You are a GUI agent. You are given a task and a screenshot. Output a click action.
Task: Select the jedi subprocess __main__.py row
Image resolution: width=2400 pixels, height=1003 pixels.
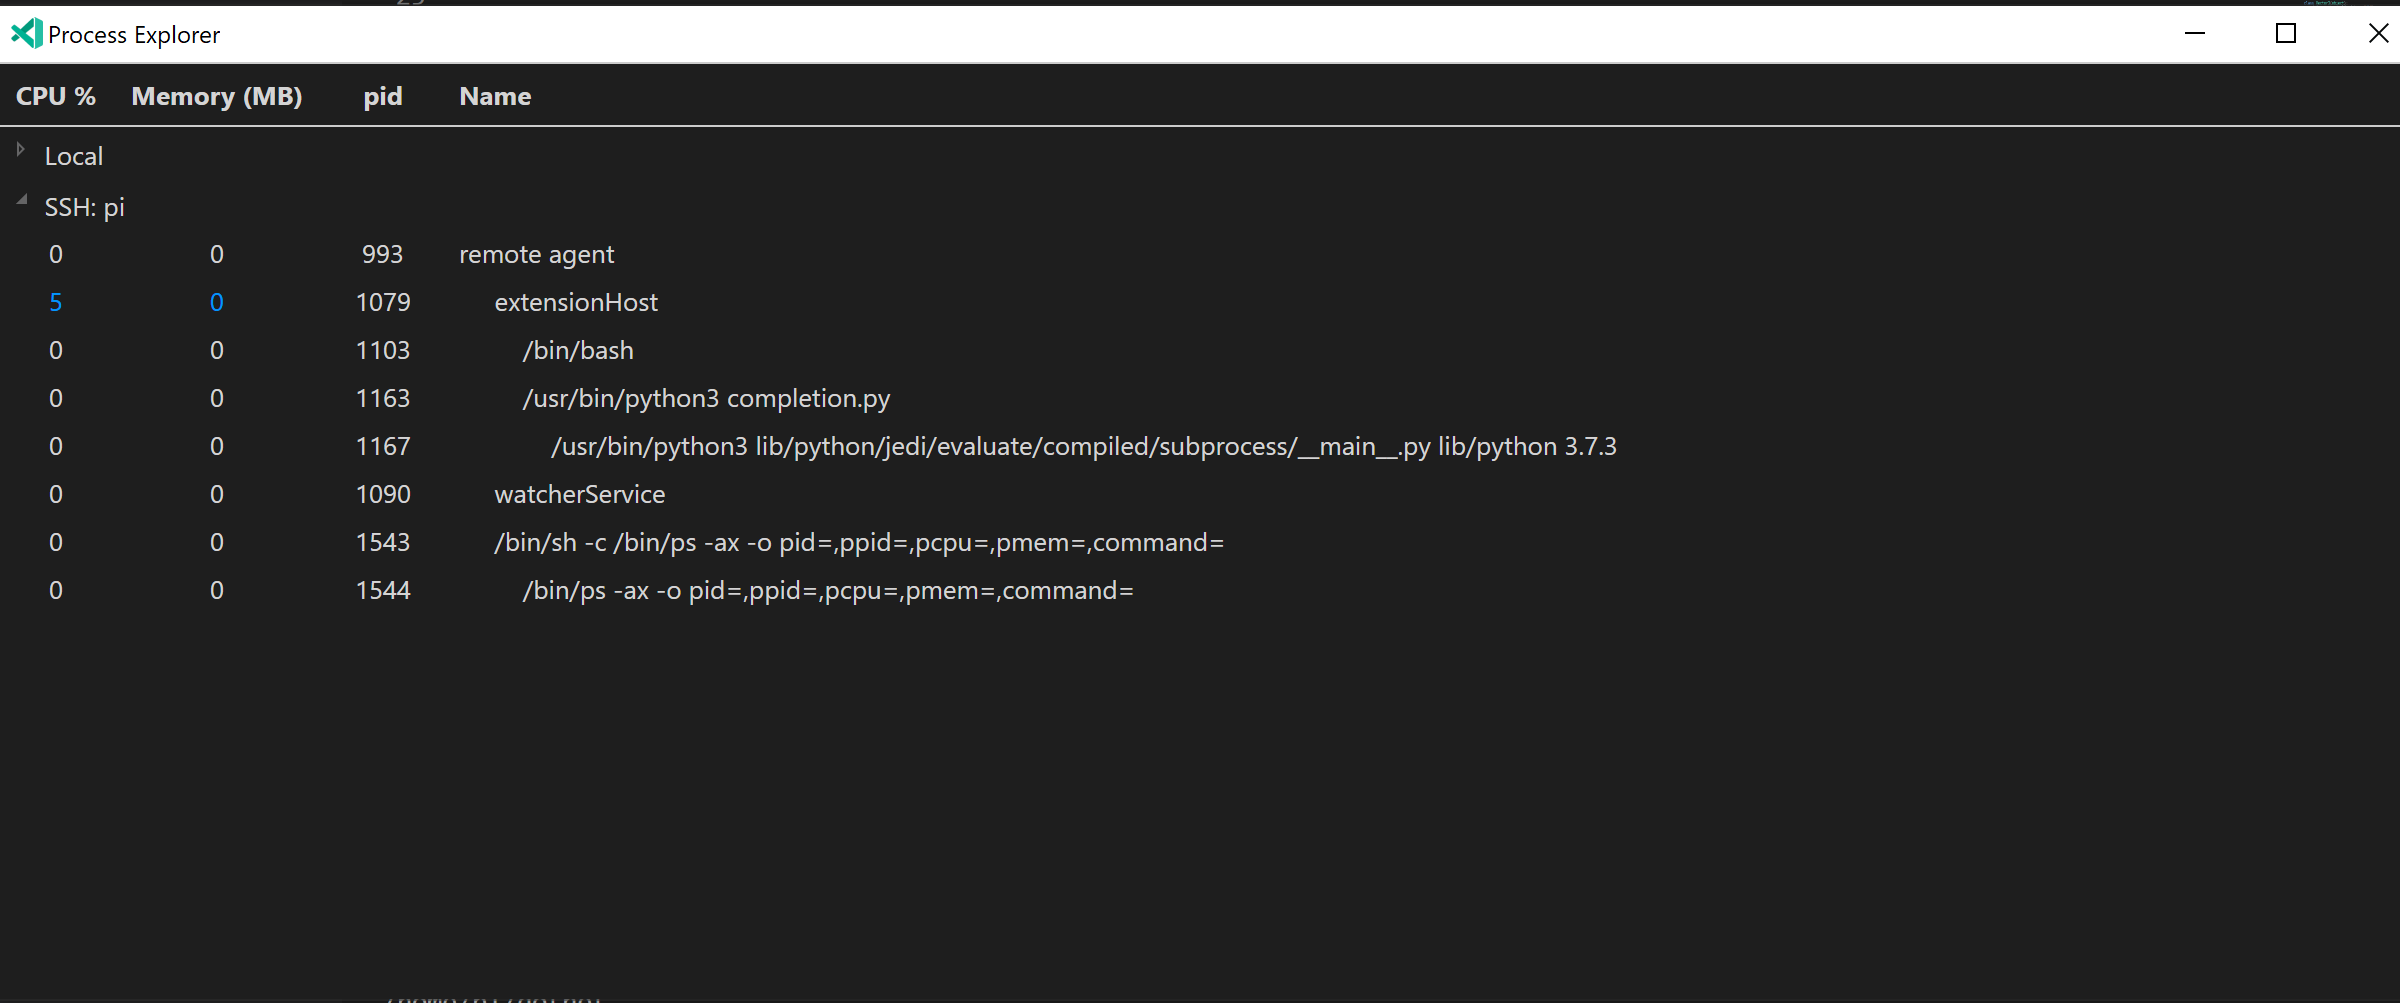[1084, 446]
